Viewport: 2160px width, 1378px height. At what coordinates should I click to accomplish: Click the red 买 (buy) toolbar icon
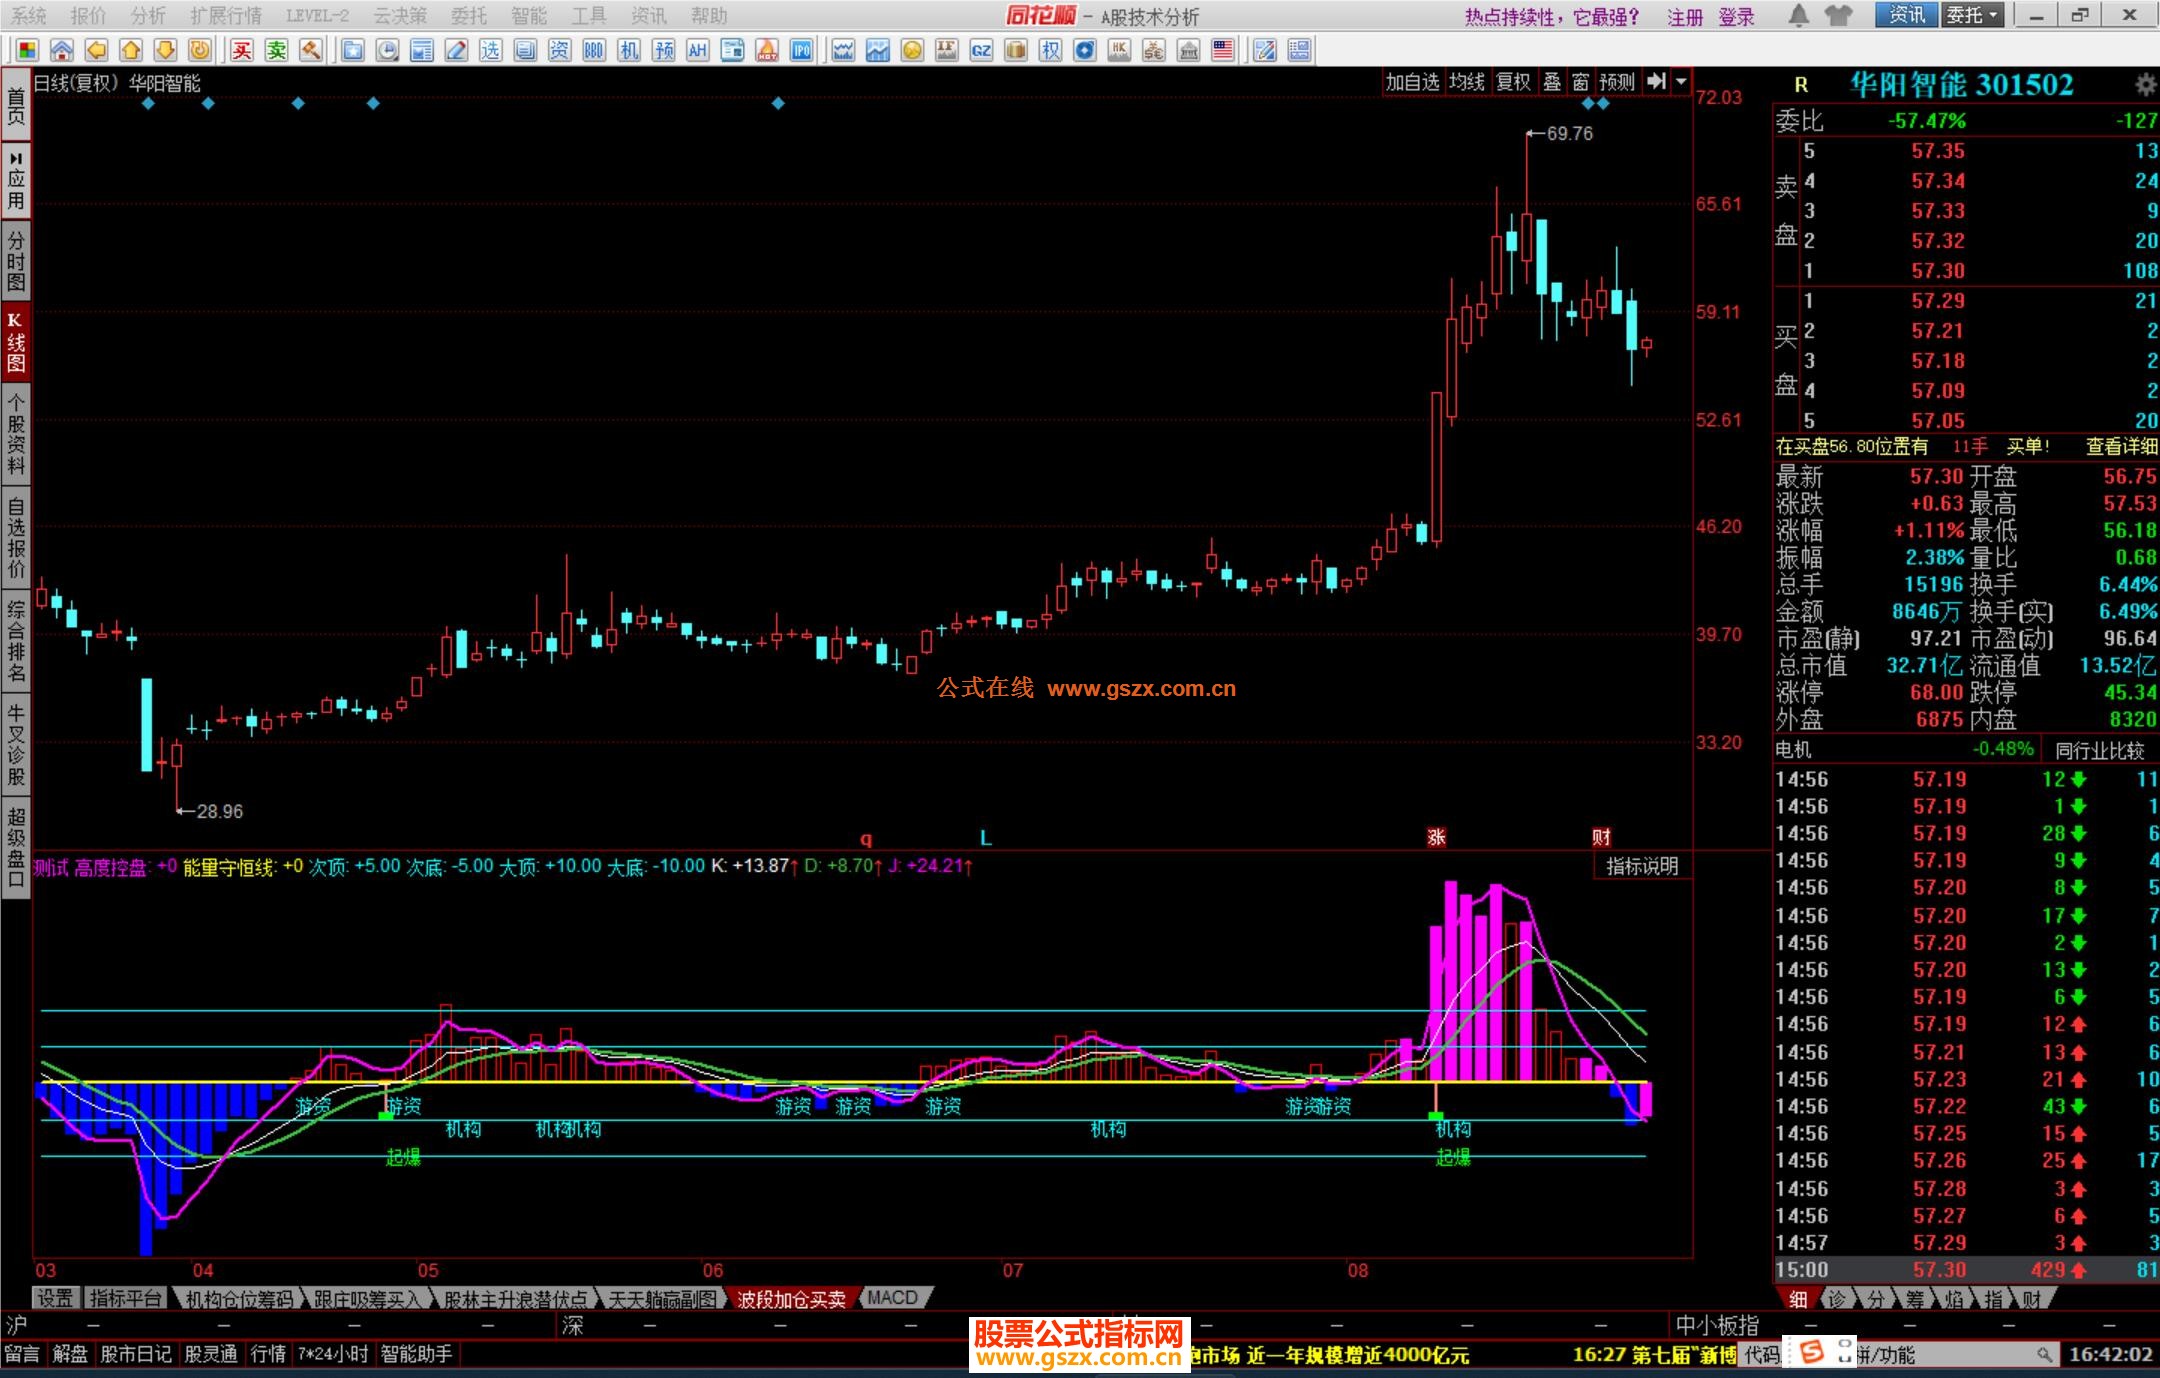click(242, 50)
